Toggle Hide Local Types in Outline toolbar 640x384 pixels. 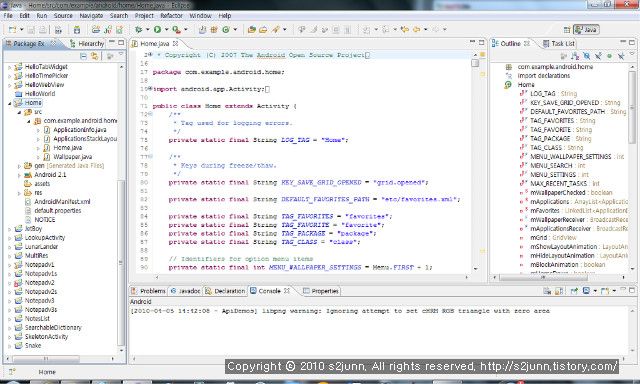(x=621, y=56)
